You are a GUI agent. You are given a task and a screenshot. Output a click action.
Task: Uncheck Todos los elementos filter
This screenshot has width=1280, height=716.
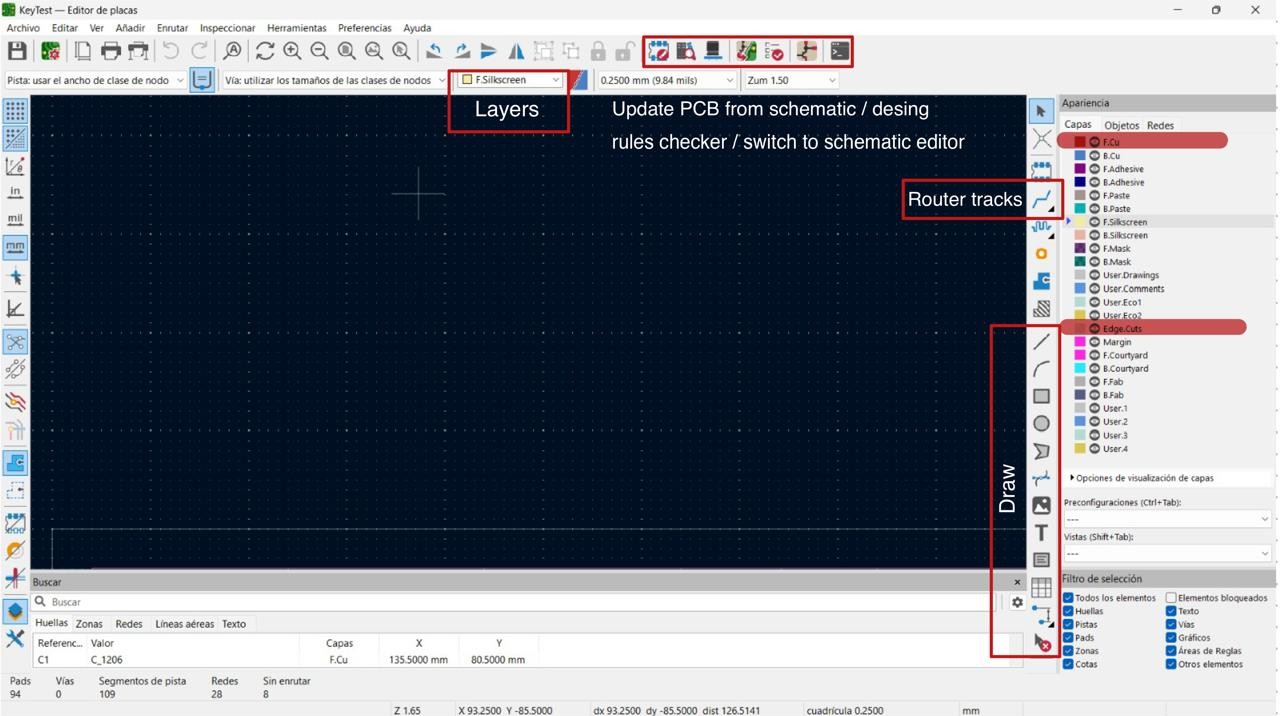1069,598
